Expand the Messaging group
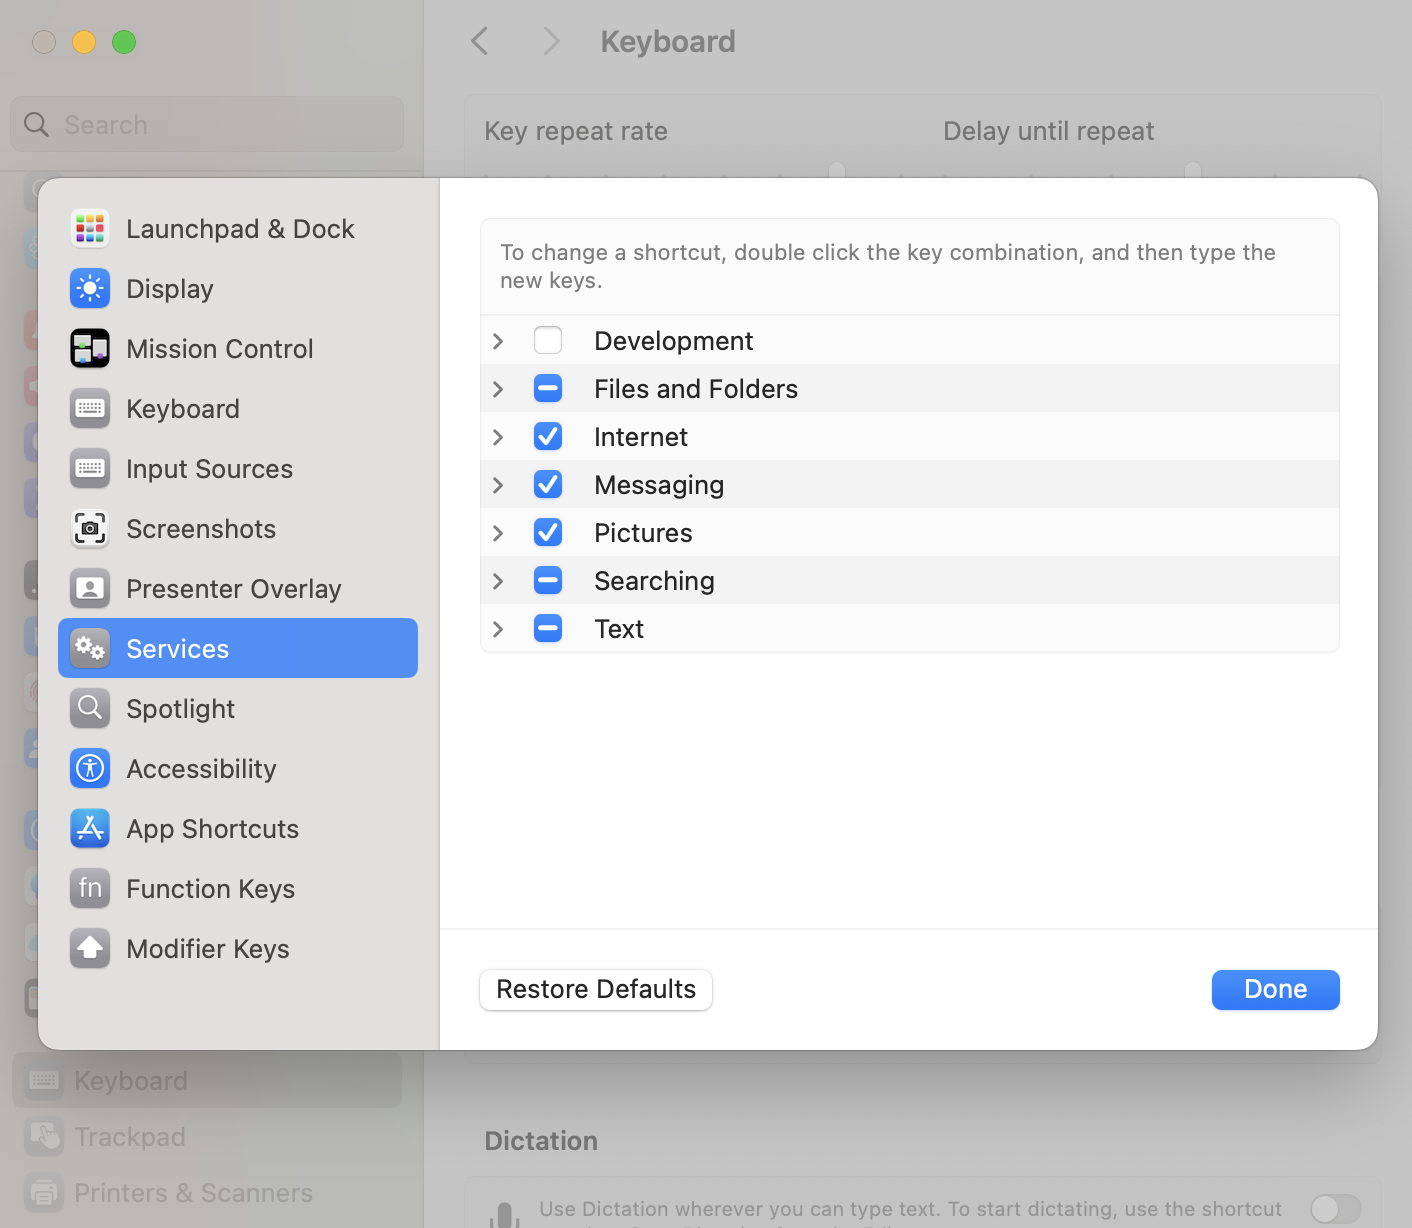1412x1228 pixels. (498, 485)
